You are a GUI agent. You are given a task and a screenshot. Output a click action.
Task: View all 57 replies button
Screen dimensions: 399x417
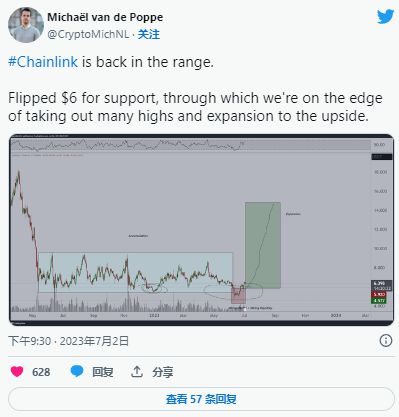click(201, 399)
